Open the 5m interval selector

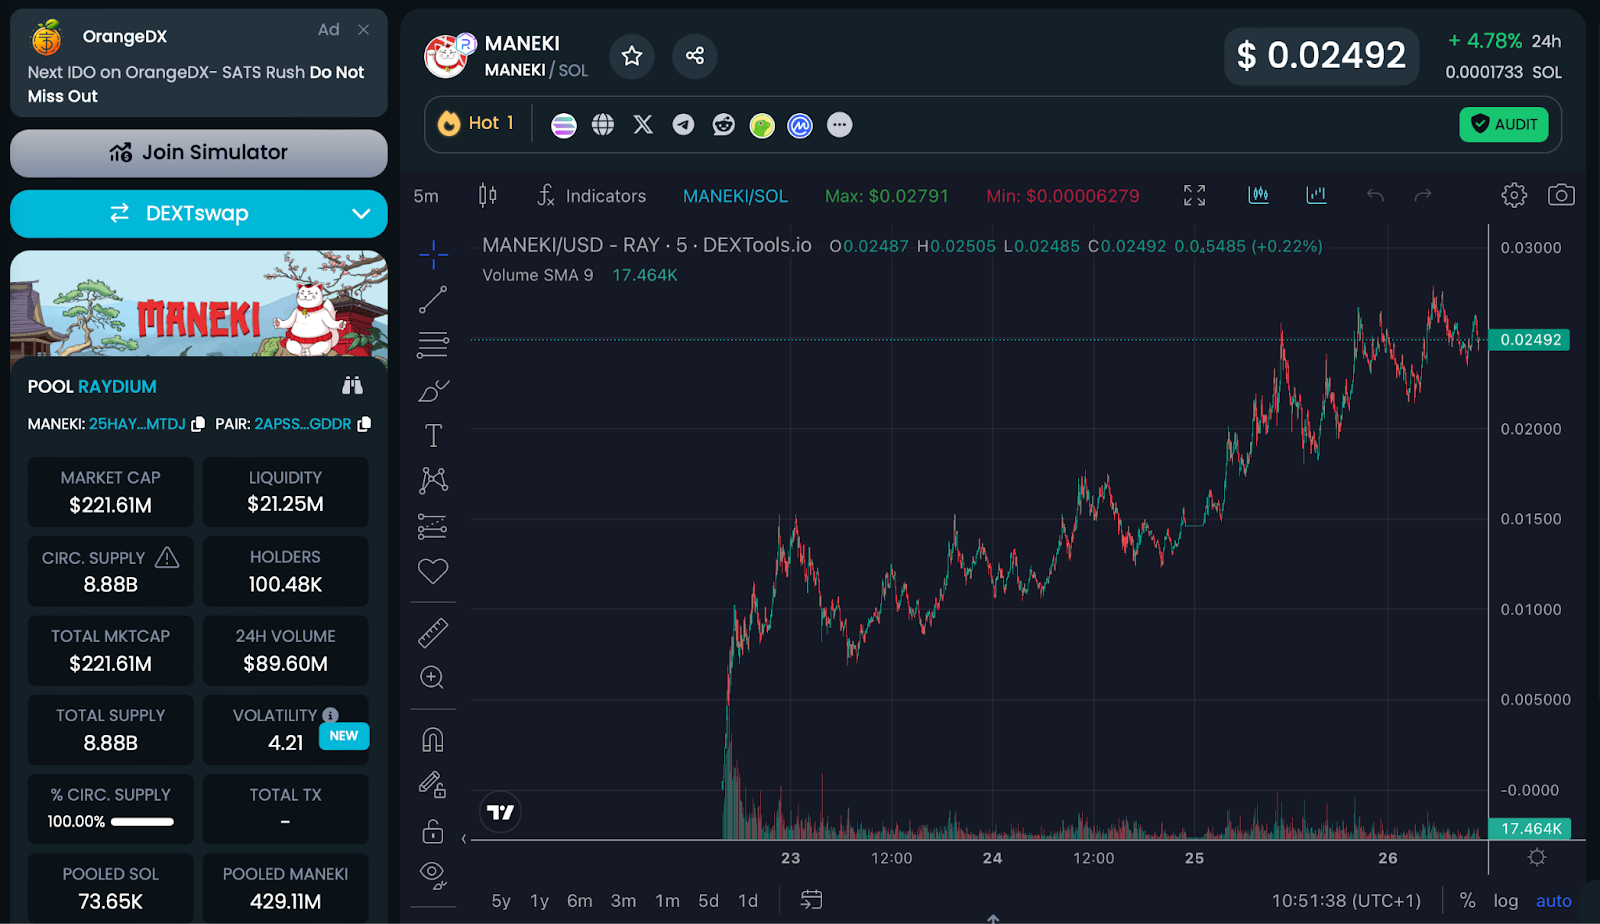click(426, 196)
